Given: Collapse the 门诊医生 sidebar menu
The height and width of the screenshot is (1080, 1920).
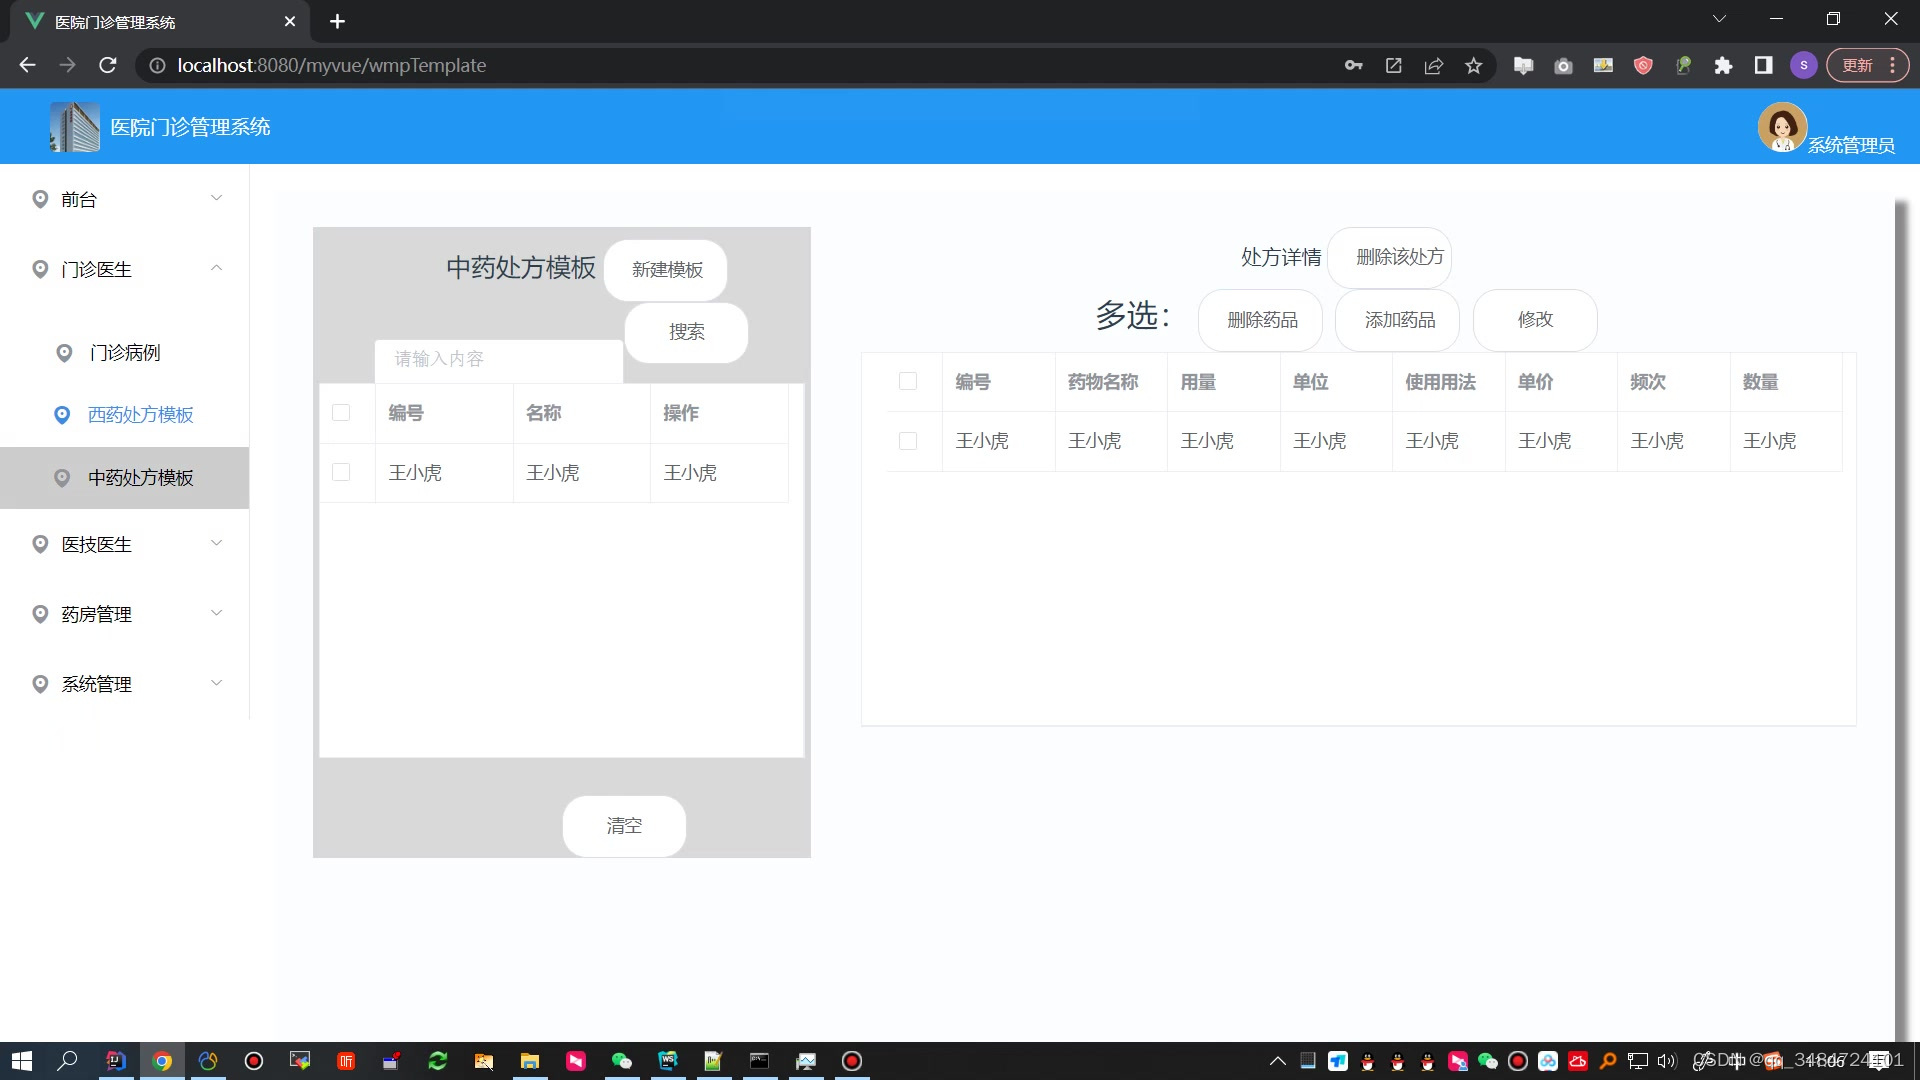Looking at the screenshot, I should 125,269.
